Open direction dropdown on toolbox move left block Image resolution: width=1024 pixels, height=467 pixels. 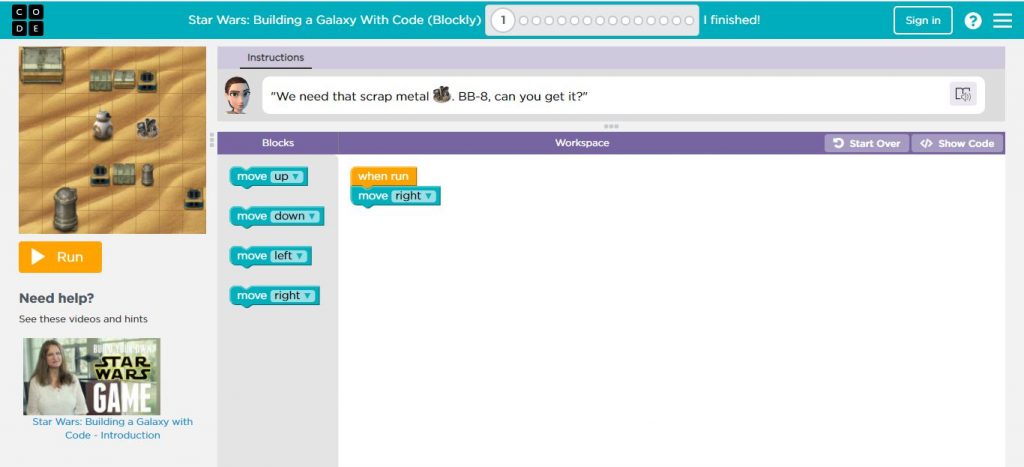click(x=289, y=256)
